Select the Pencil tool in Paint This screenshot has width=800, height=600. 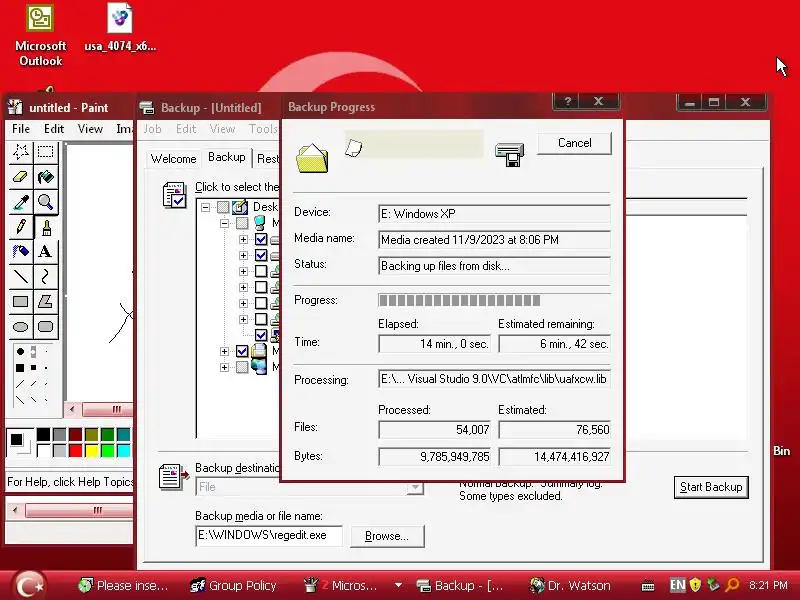point(21,227)
